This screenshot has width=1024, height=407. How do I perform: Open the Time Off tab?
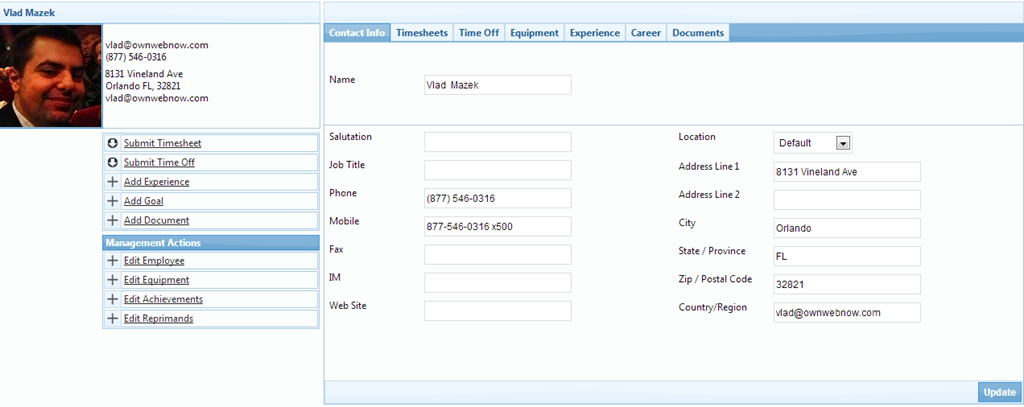click(479, 33)
